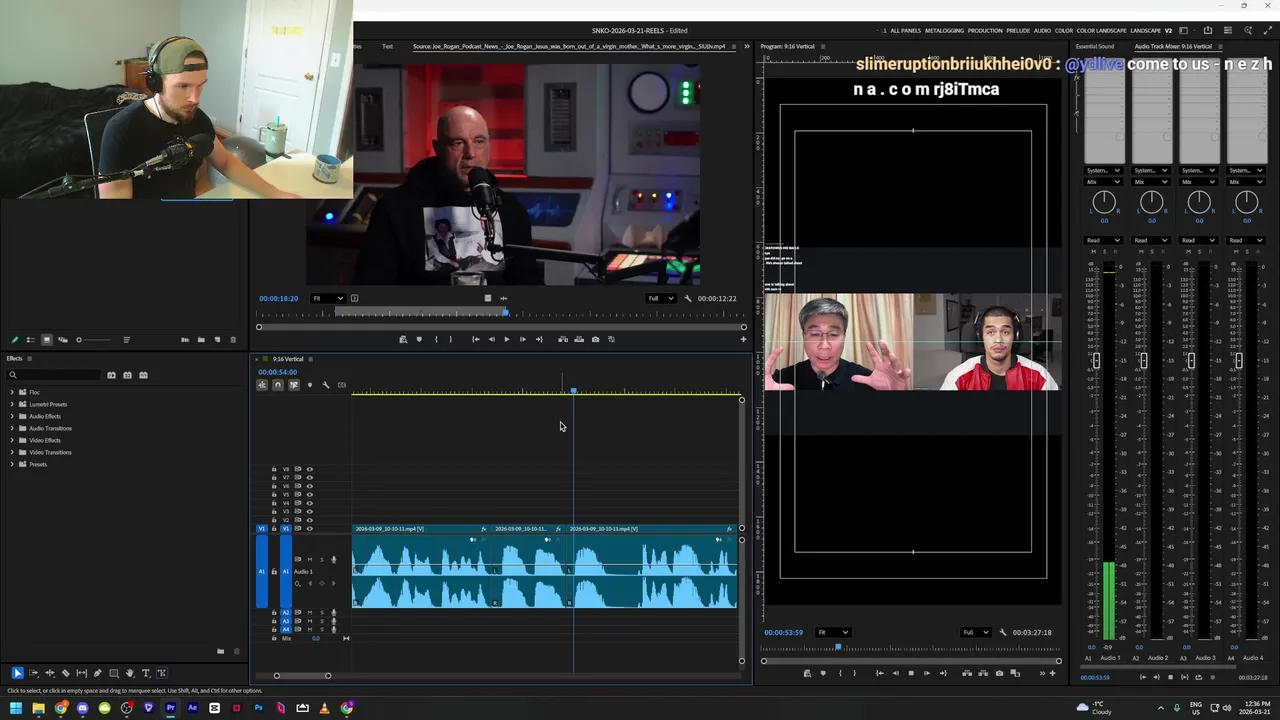
Task: Solo the Audio 1 track
Action: [x=322, y=559]
